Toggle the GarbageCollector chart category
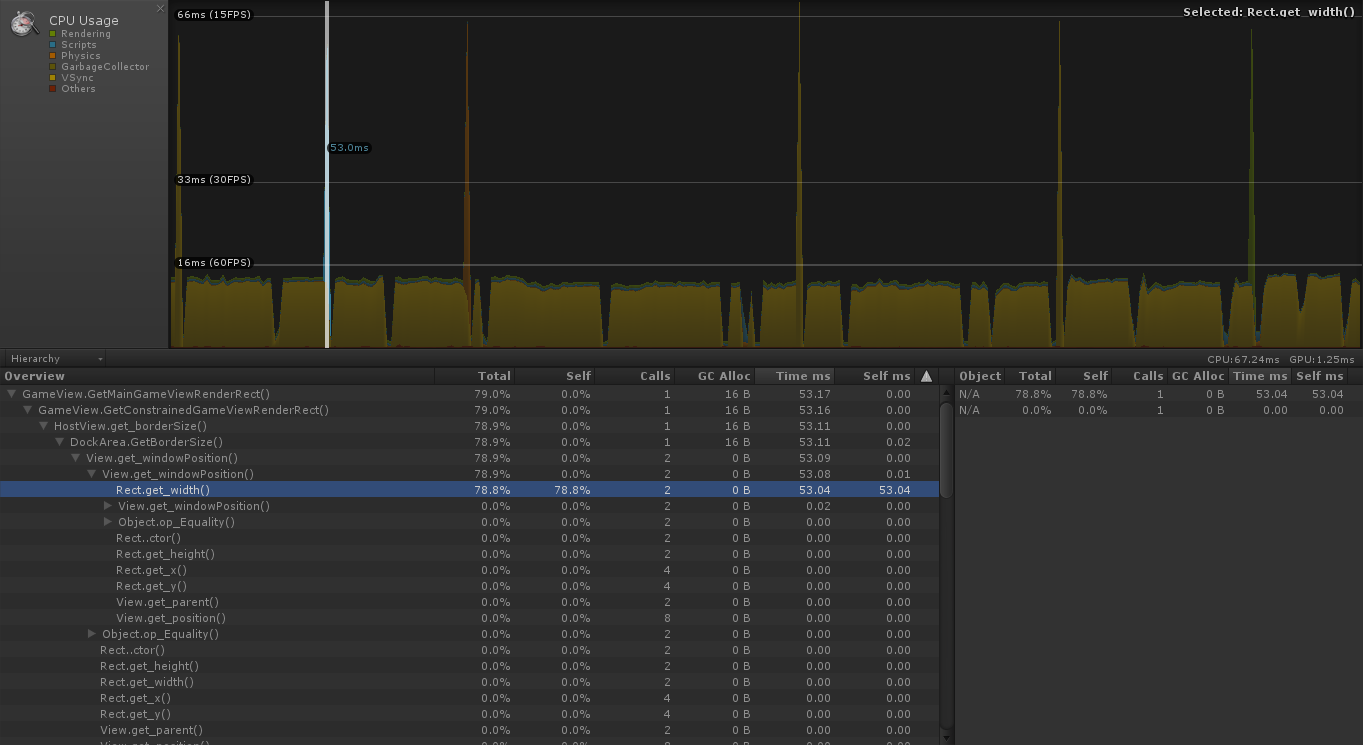 tap(52, 67)
